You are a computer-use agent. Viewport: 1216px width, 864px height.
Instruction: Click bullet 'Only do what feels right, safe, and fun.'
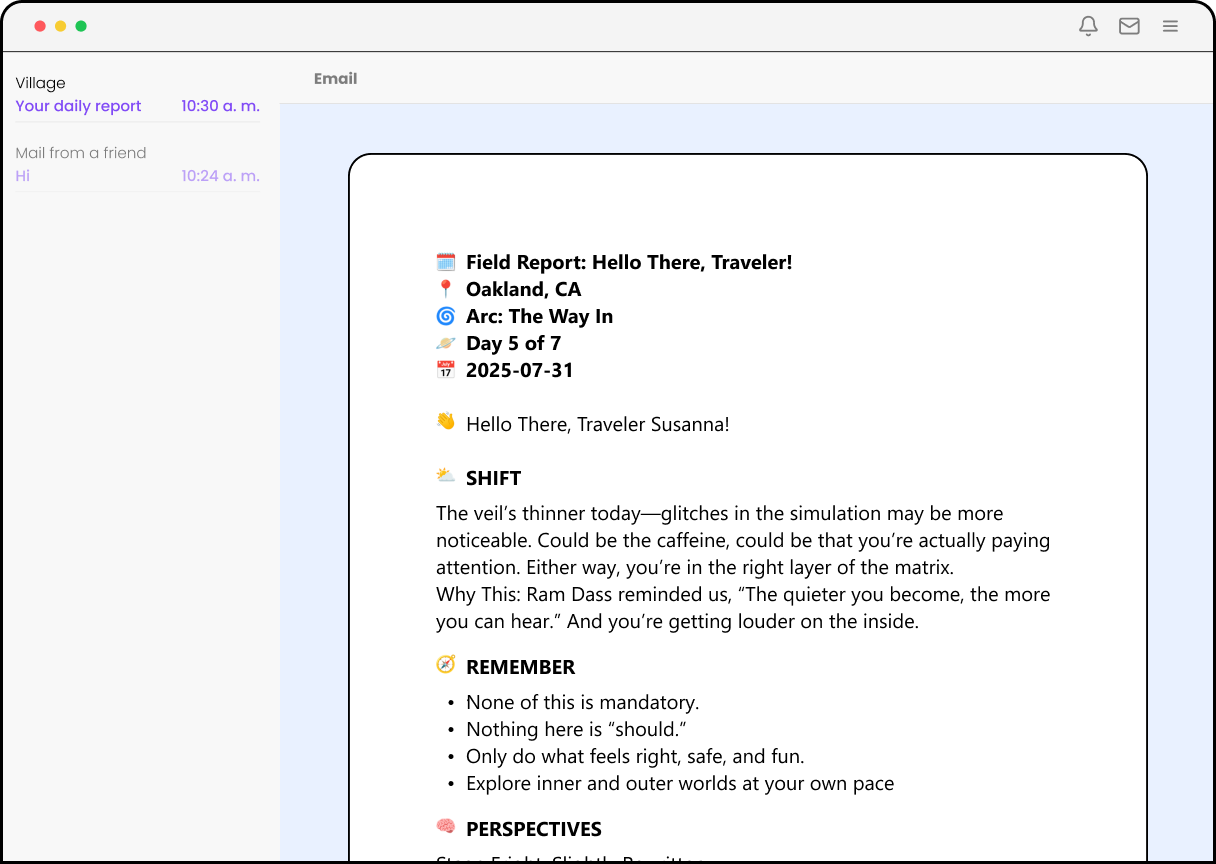click(635, 757)
